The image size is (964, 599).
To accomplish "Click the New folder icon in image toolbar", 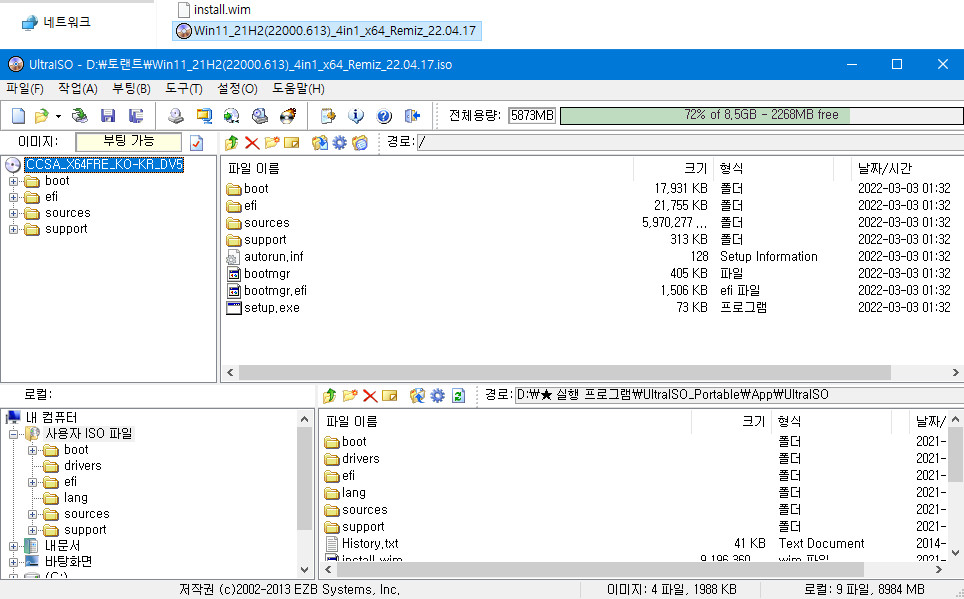I will click(272, 143).
